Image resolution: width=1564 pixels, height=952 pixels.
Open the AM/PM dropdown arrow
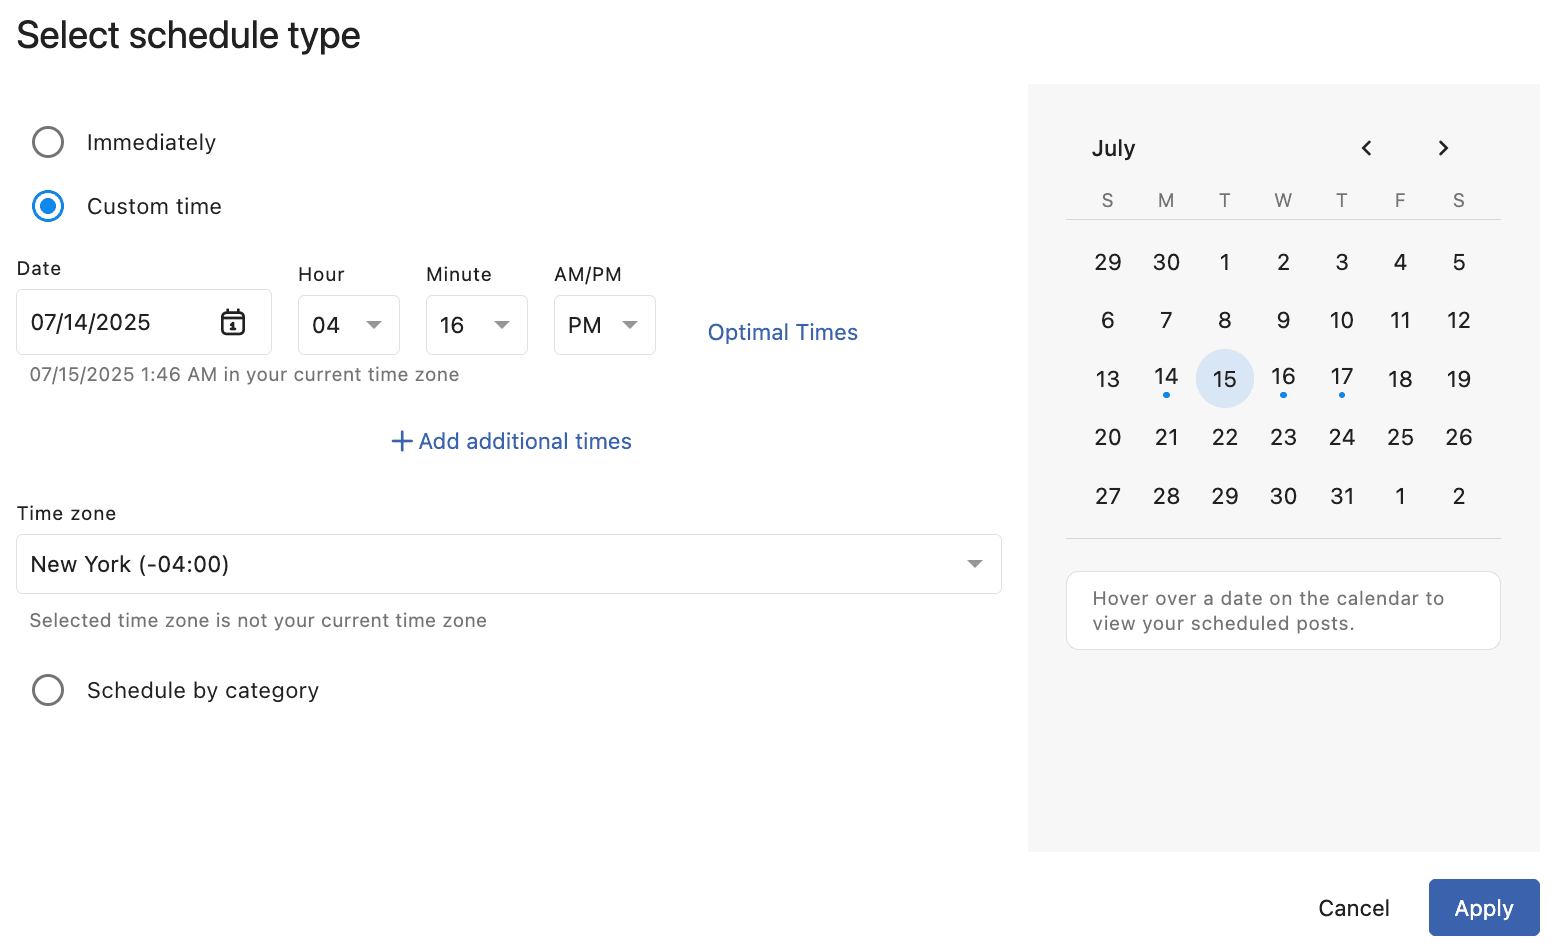click(630, 325)
